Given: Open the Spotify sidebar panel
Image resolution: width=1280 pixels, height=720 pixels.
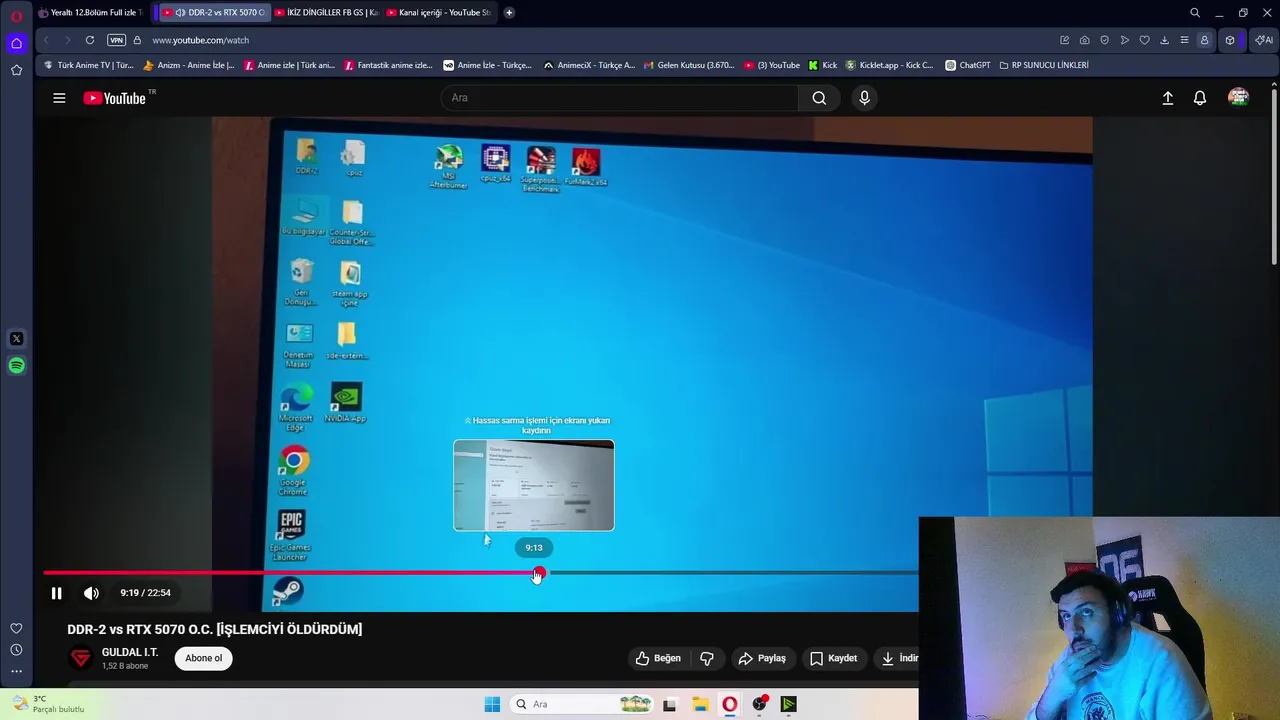Looking at the screenshot, I should [x=16, y=366].
